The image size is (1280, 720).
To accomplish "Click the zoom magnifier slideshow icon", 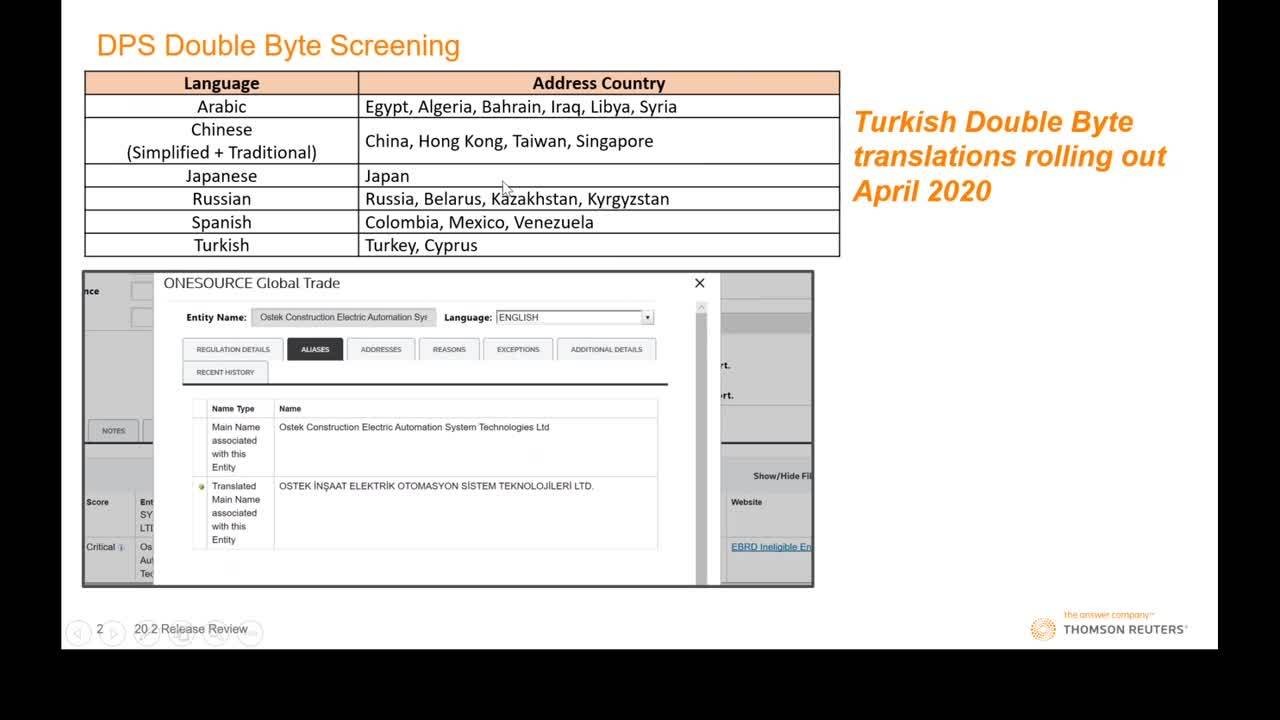I will (x=215, y=631).
